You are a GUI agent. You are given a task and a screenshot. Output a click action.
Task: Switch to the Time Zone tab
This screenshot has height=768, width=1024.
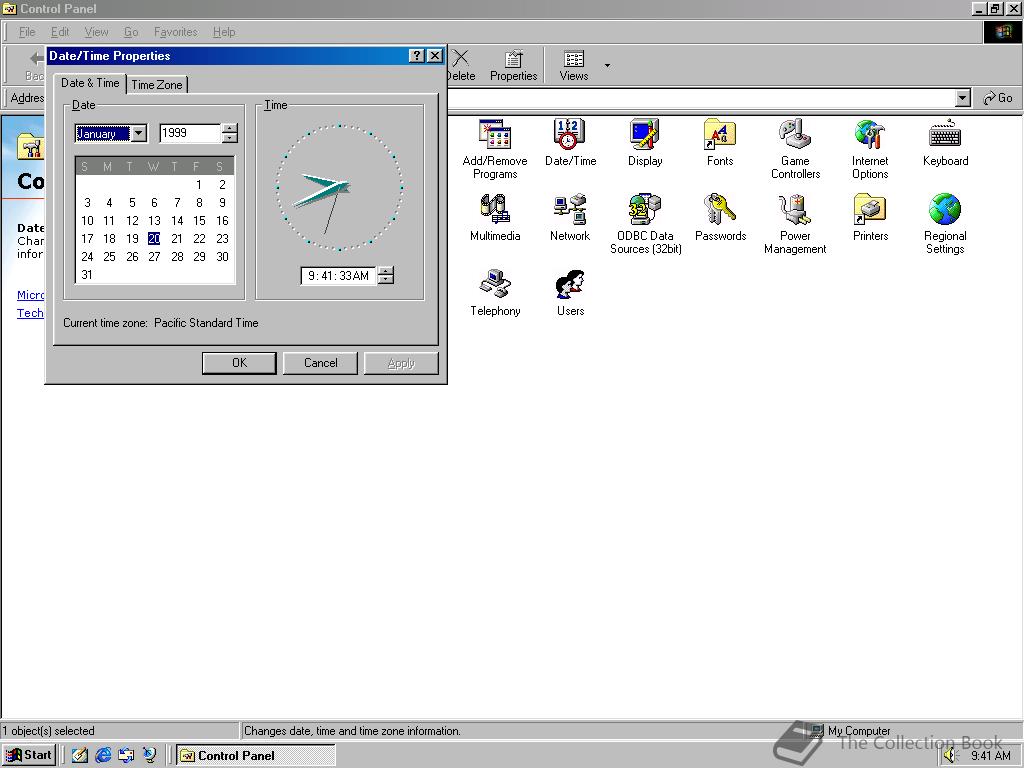click(157, 85)
